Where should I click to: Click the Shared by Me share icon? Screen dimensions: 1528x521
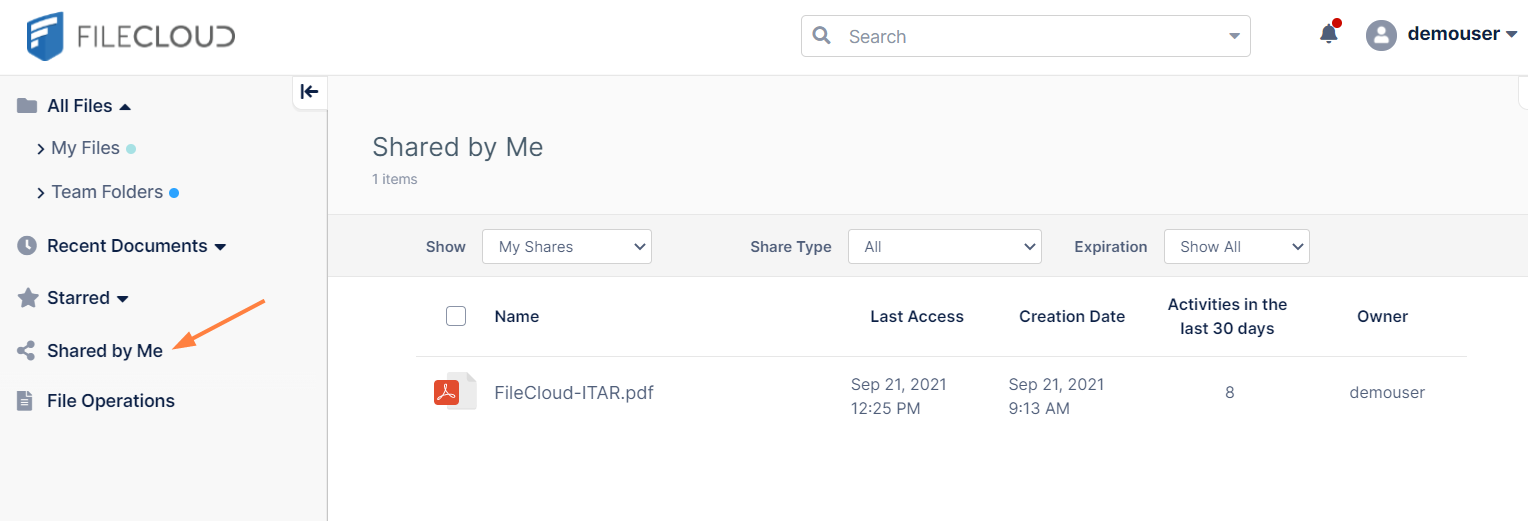[27, 351]
